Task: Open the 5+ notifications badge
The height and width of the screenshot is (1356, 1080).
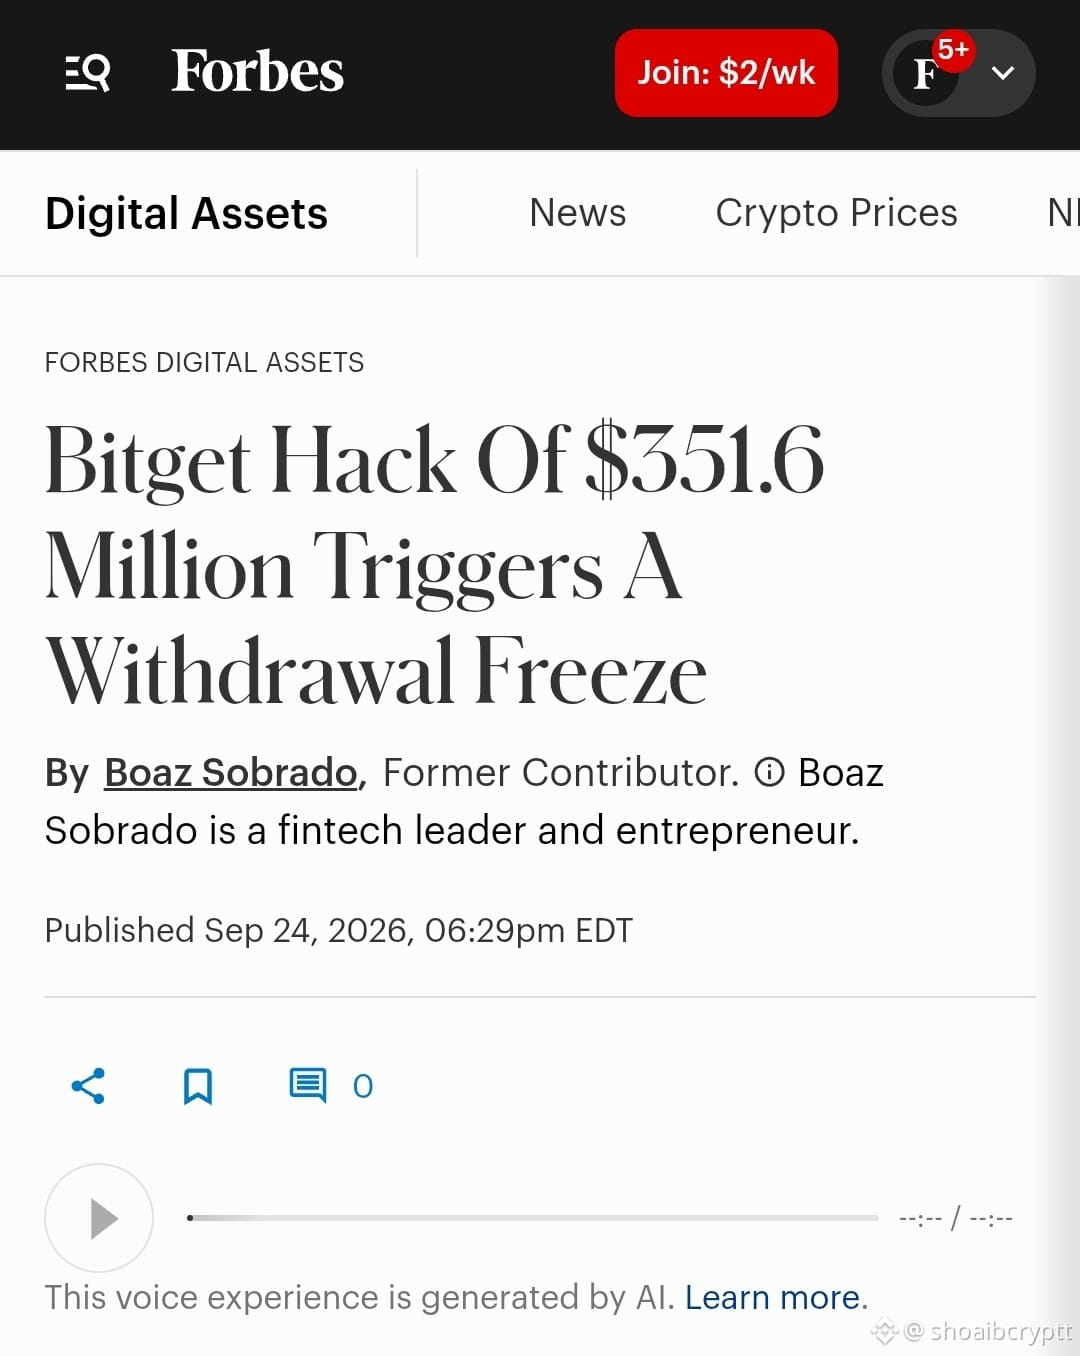Action: point(953,50)
